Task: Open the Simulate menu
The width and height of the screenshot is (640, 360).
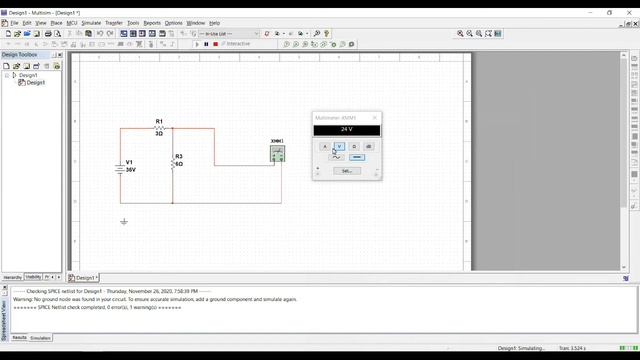Action: click(91, 23)
